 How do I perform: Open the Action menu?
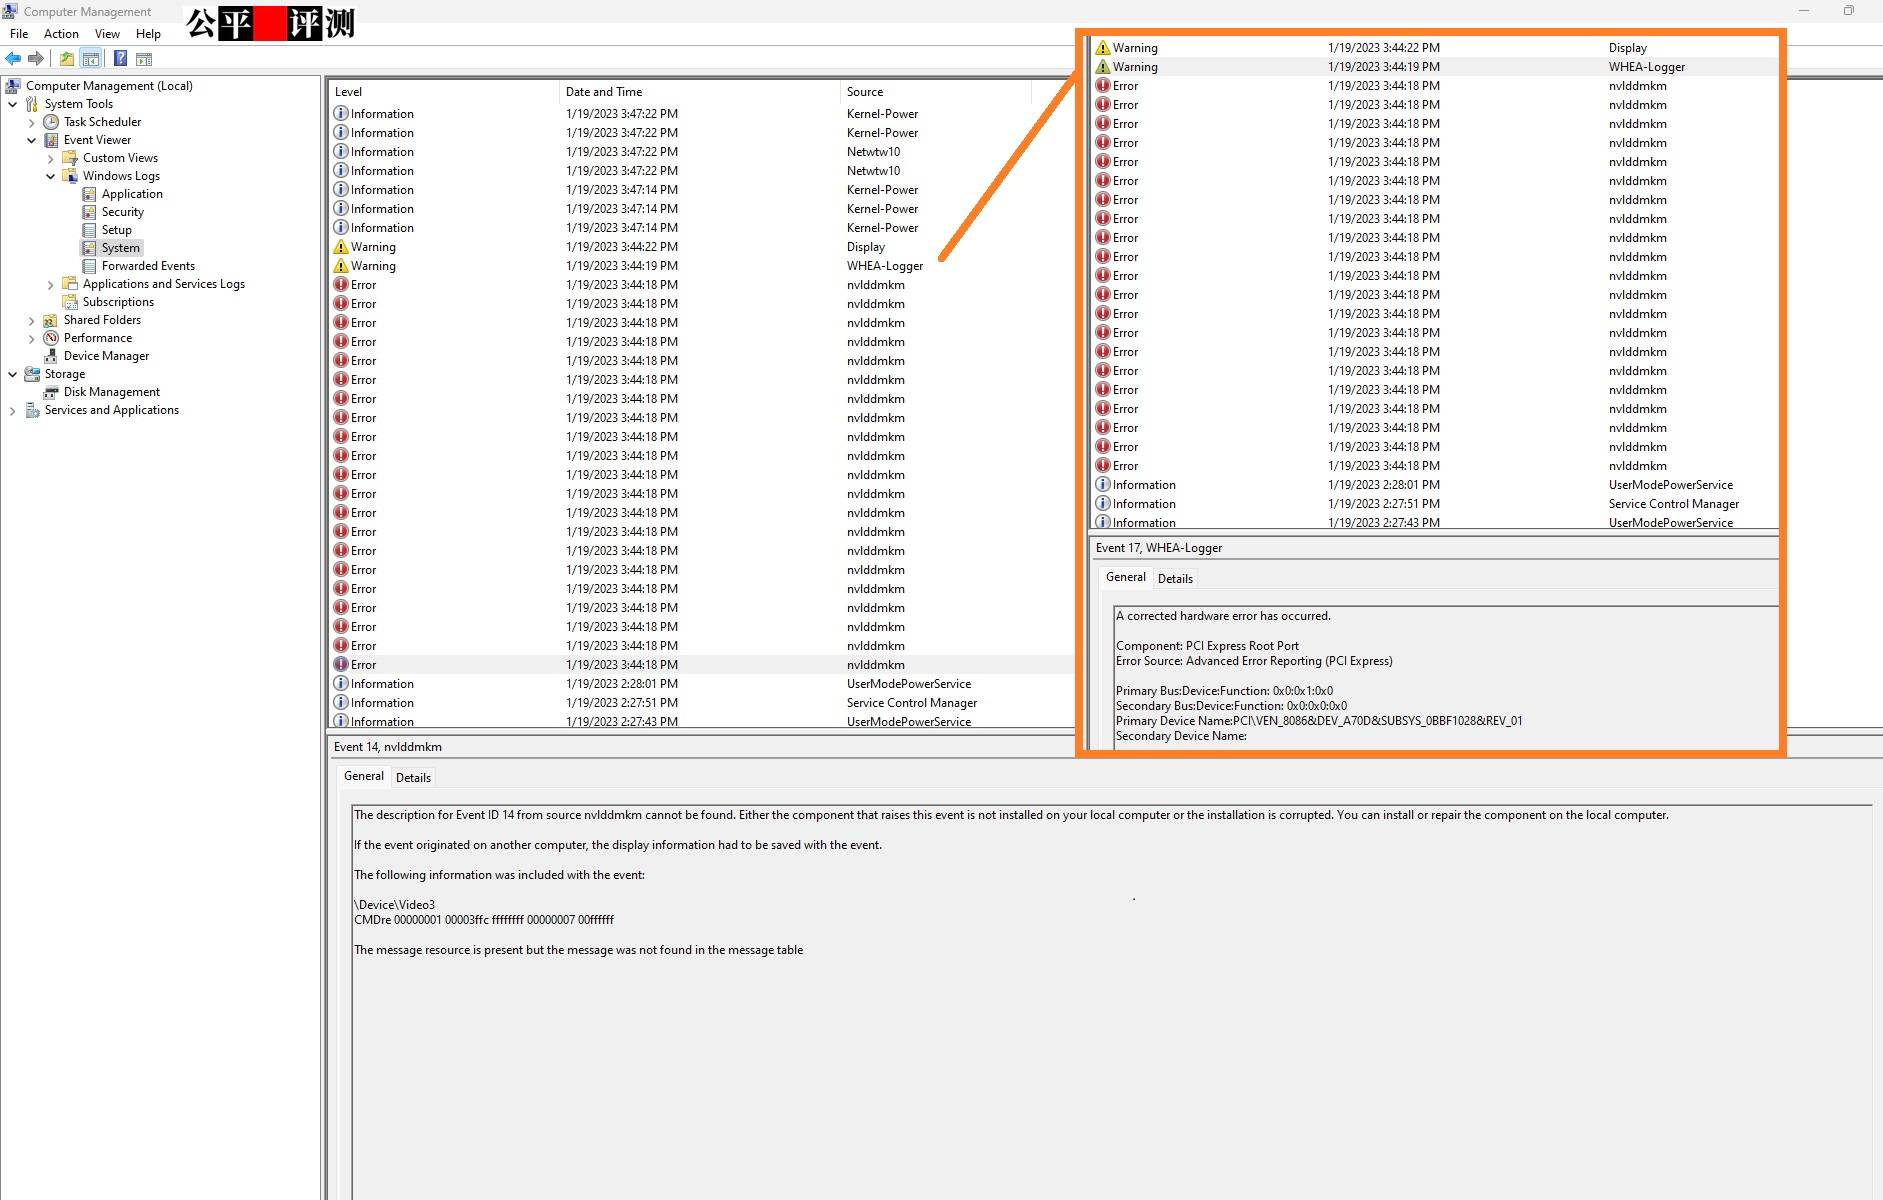pos(61,34)
